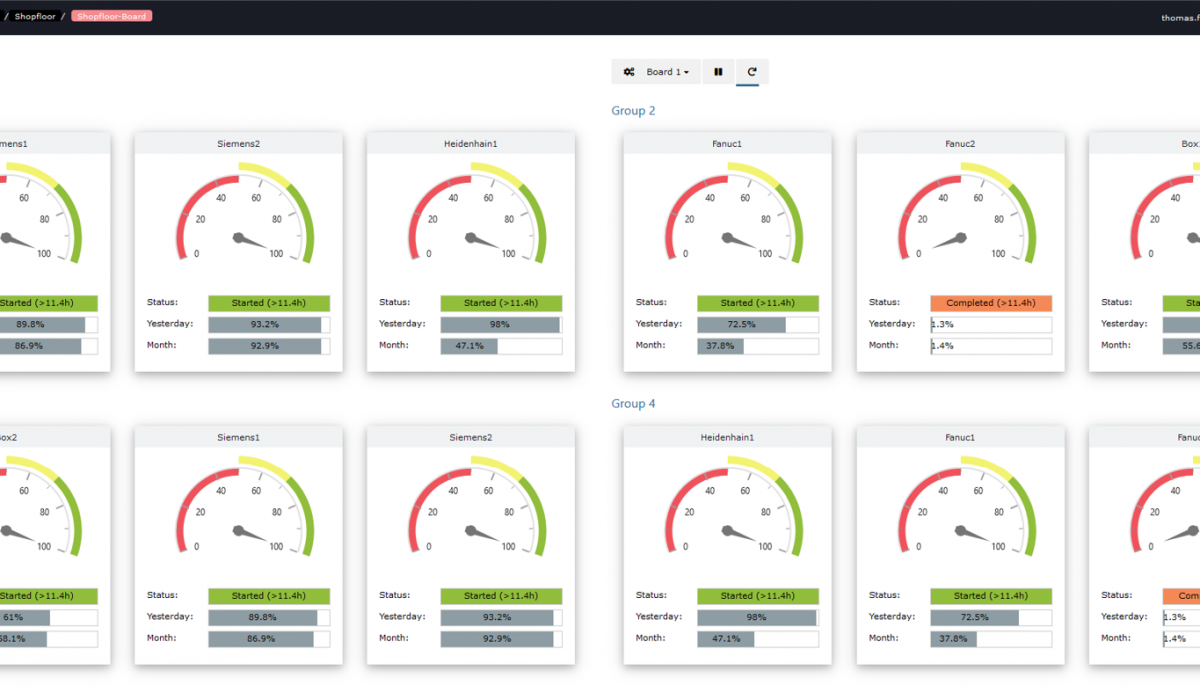This screenshot has height=700, width=1200.
Task: Click the Started status on Group 4 Heidenhain1
Action: (x=758, y=596)
